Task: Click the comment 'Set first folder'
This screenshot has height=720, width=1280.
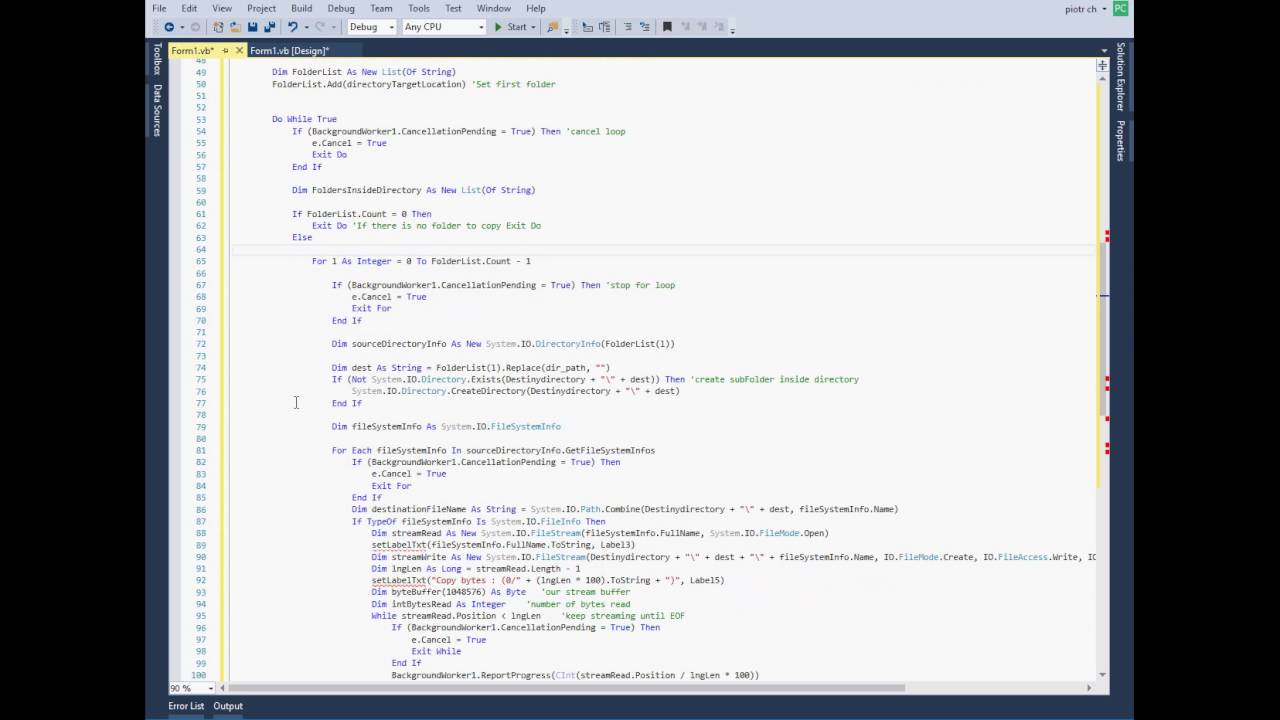Action: (x=513, y=84)
